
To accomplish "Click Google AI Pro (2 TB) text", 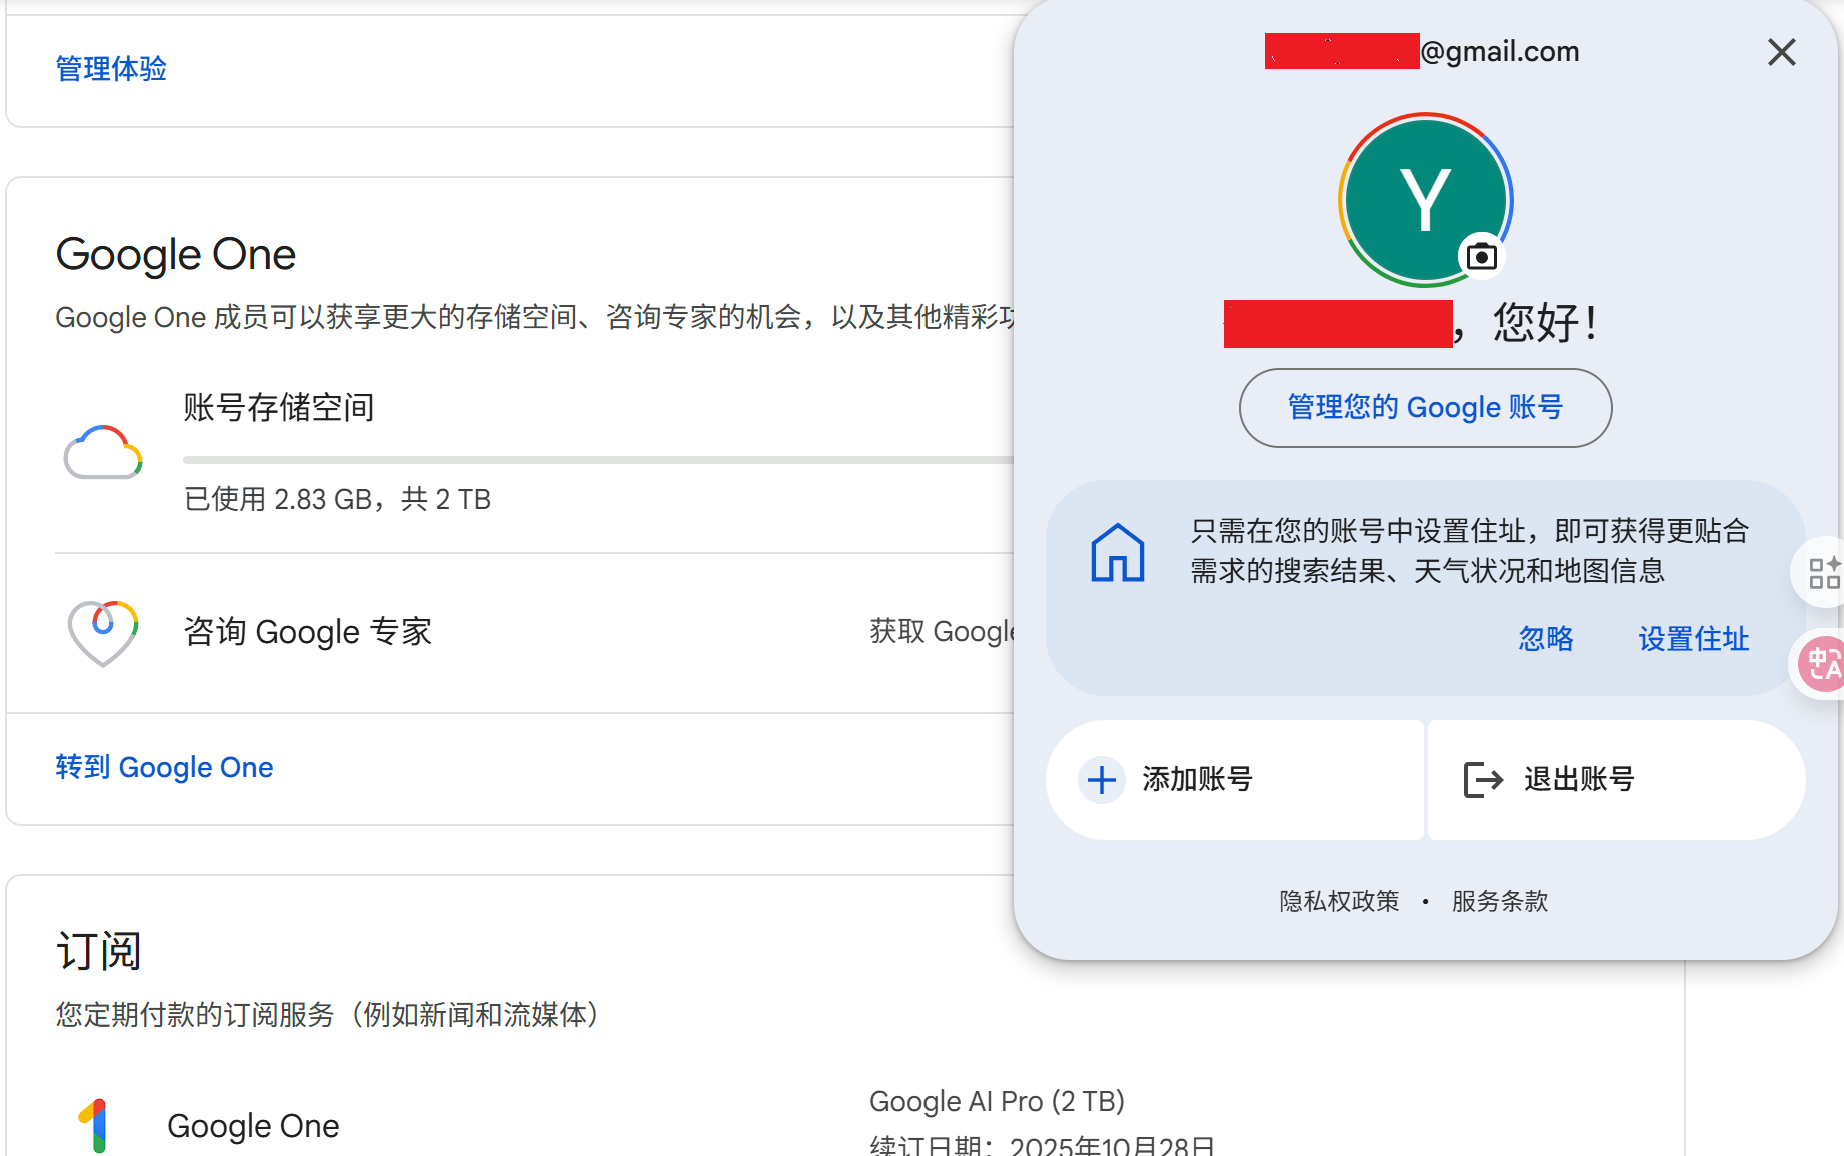I will pos(996,1101).
